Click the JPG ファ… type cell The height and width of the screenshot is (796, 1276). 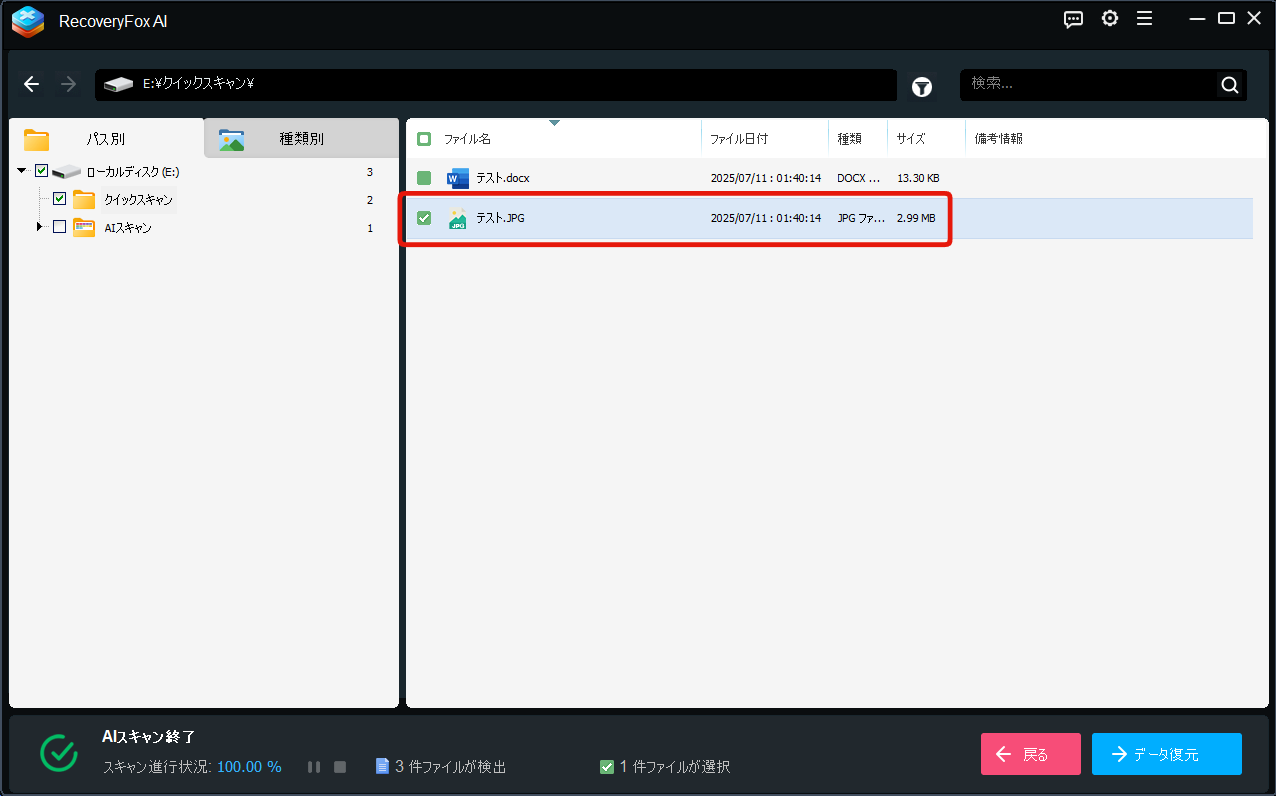tap(861, 218)
